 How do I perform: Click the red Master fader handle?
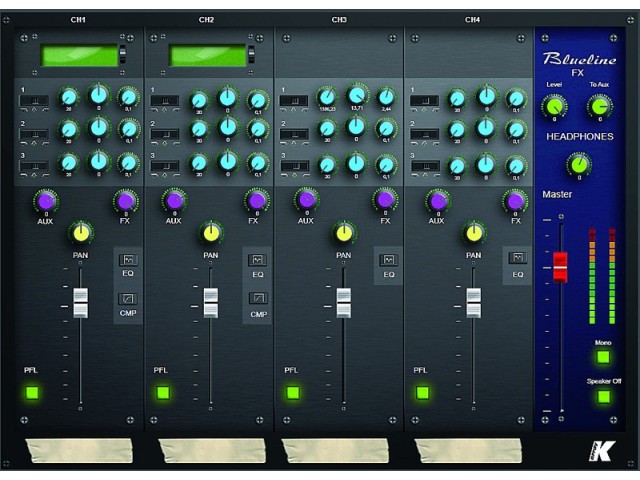click(x=560, y=267)
